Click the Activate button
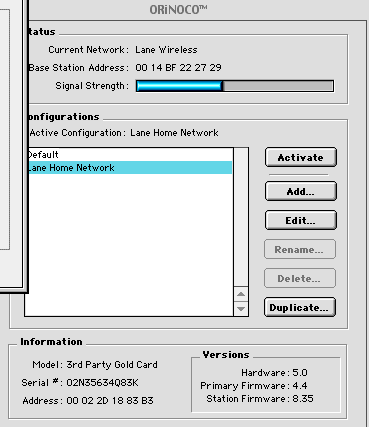 click(301, 157)
